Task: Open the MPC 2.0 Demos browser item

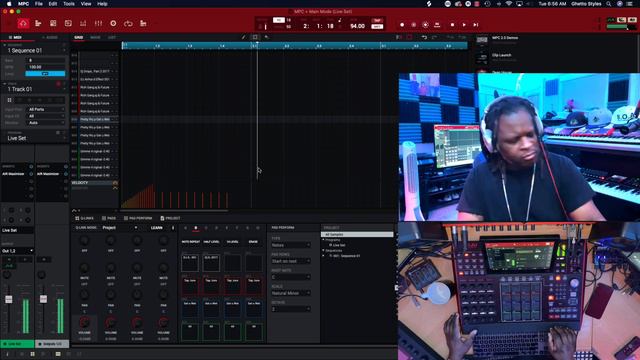Action: pos(505,38)
